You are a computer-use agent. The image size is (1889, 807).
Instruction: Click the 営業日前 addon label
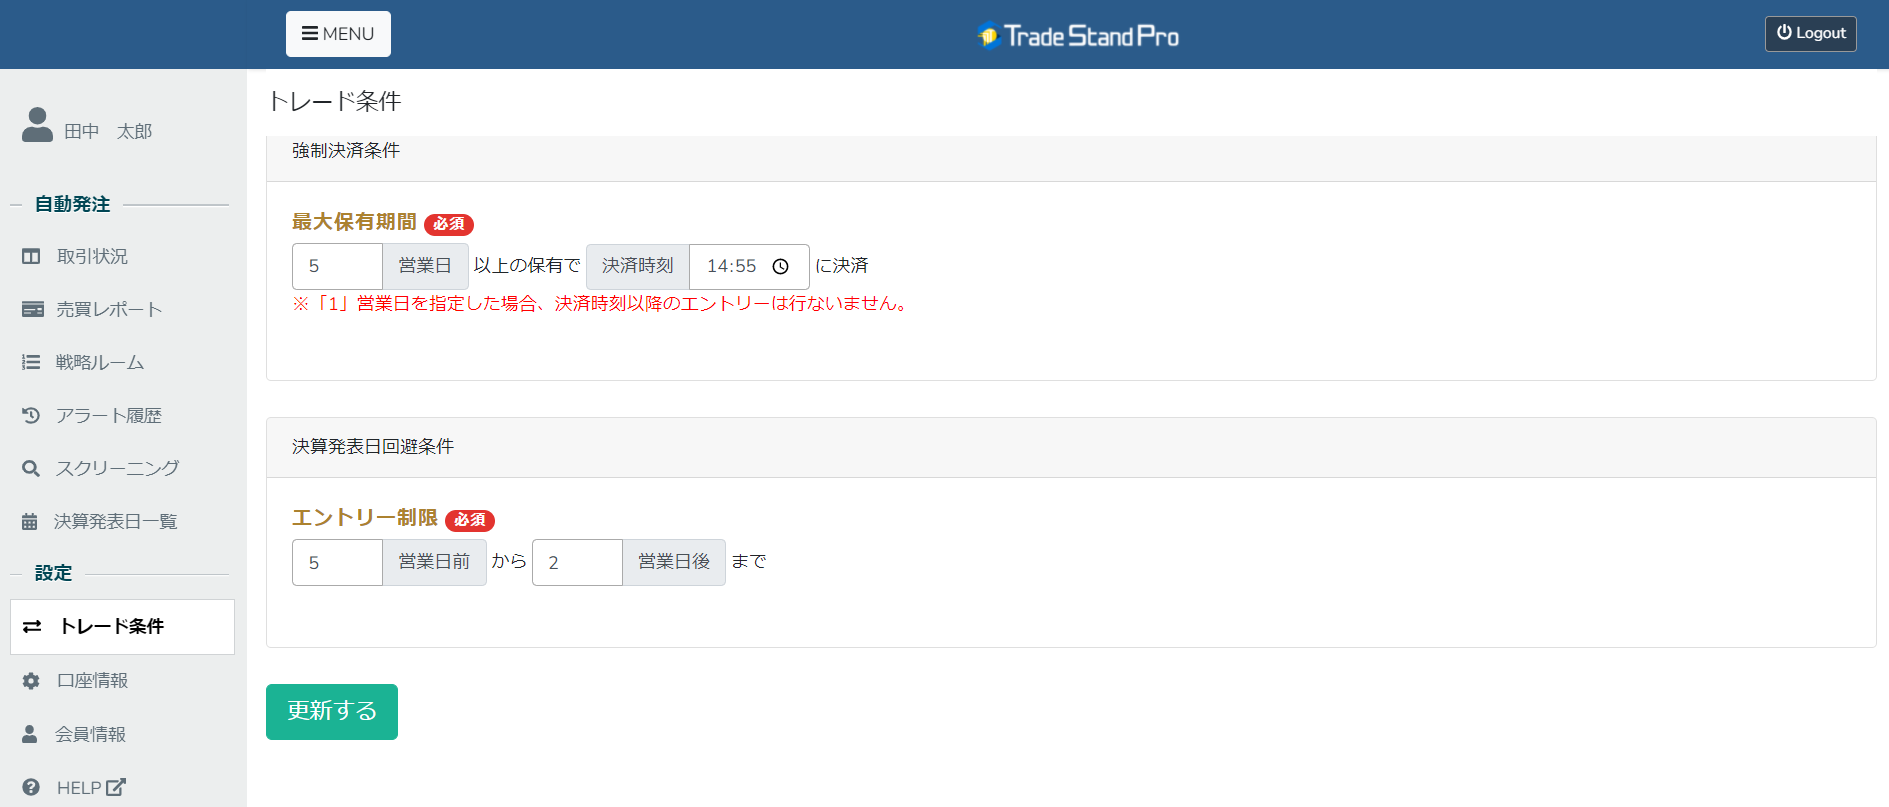click(434, 562)
